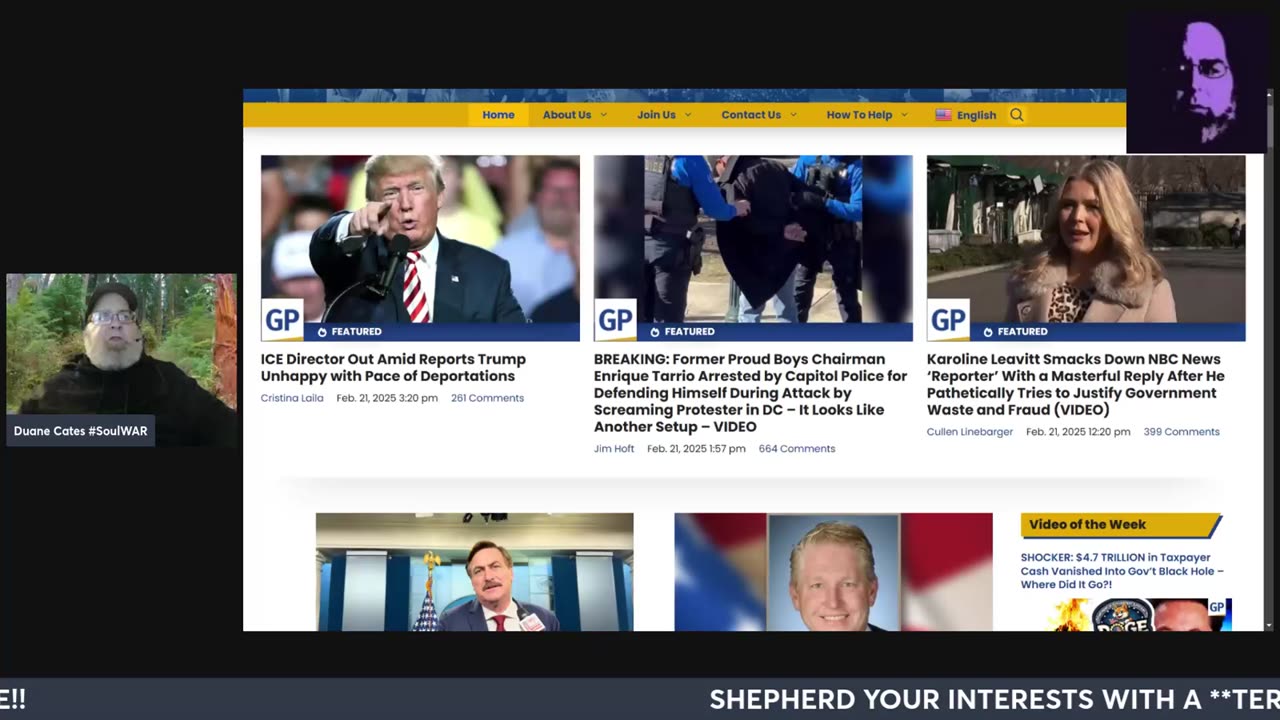Image resolution: width=1280 pixels, height=720 pixels.
Task: Expand the About Us dropdown arrow
Action: pos(604,115)
